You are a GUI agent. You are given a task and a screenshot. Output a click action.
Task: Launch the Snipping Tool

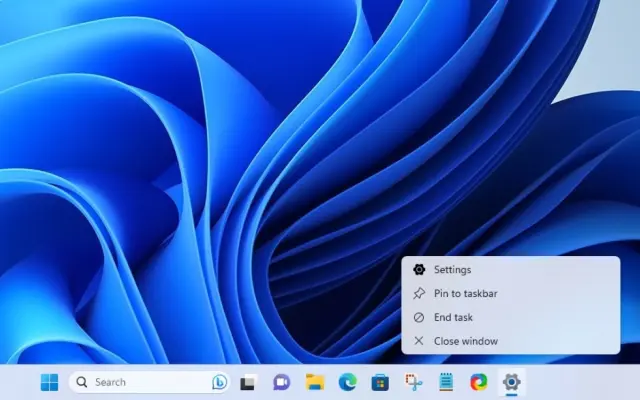(413, 382)
